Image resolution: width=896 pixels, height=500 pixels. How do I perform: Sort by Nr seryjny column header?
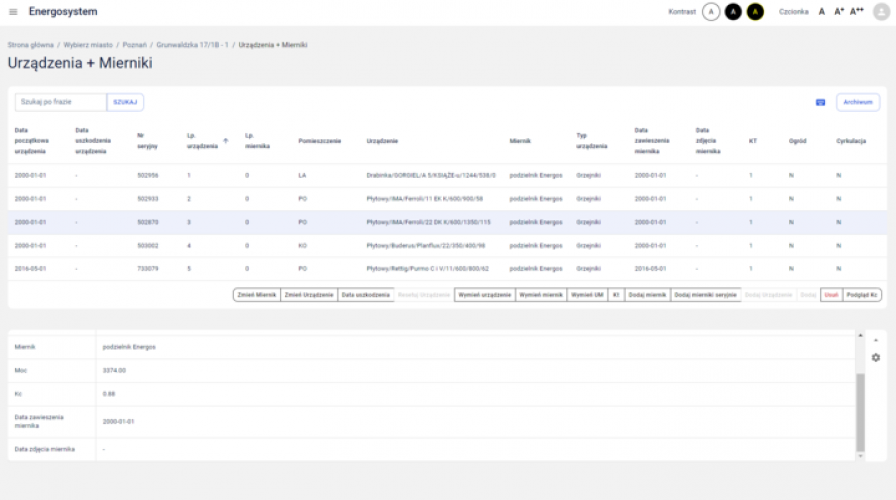point(147,141)
